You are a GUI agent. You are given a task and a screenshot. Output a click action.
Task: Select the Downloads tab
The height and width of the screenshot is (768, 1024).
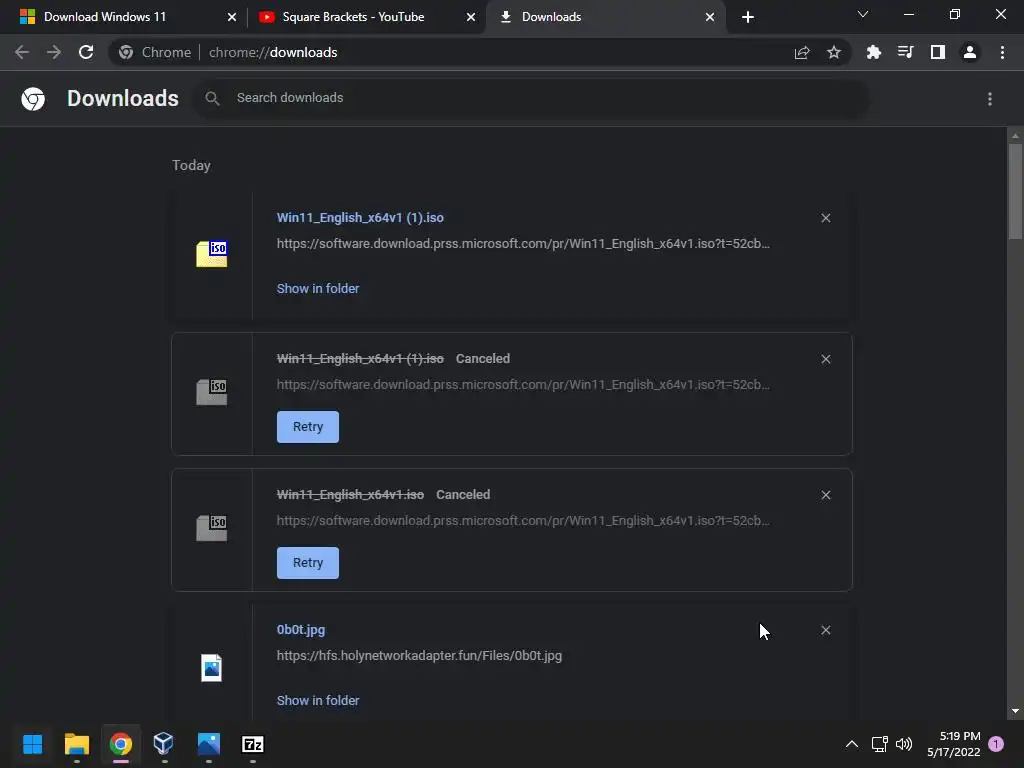605,17
